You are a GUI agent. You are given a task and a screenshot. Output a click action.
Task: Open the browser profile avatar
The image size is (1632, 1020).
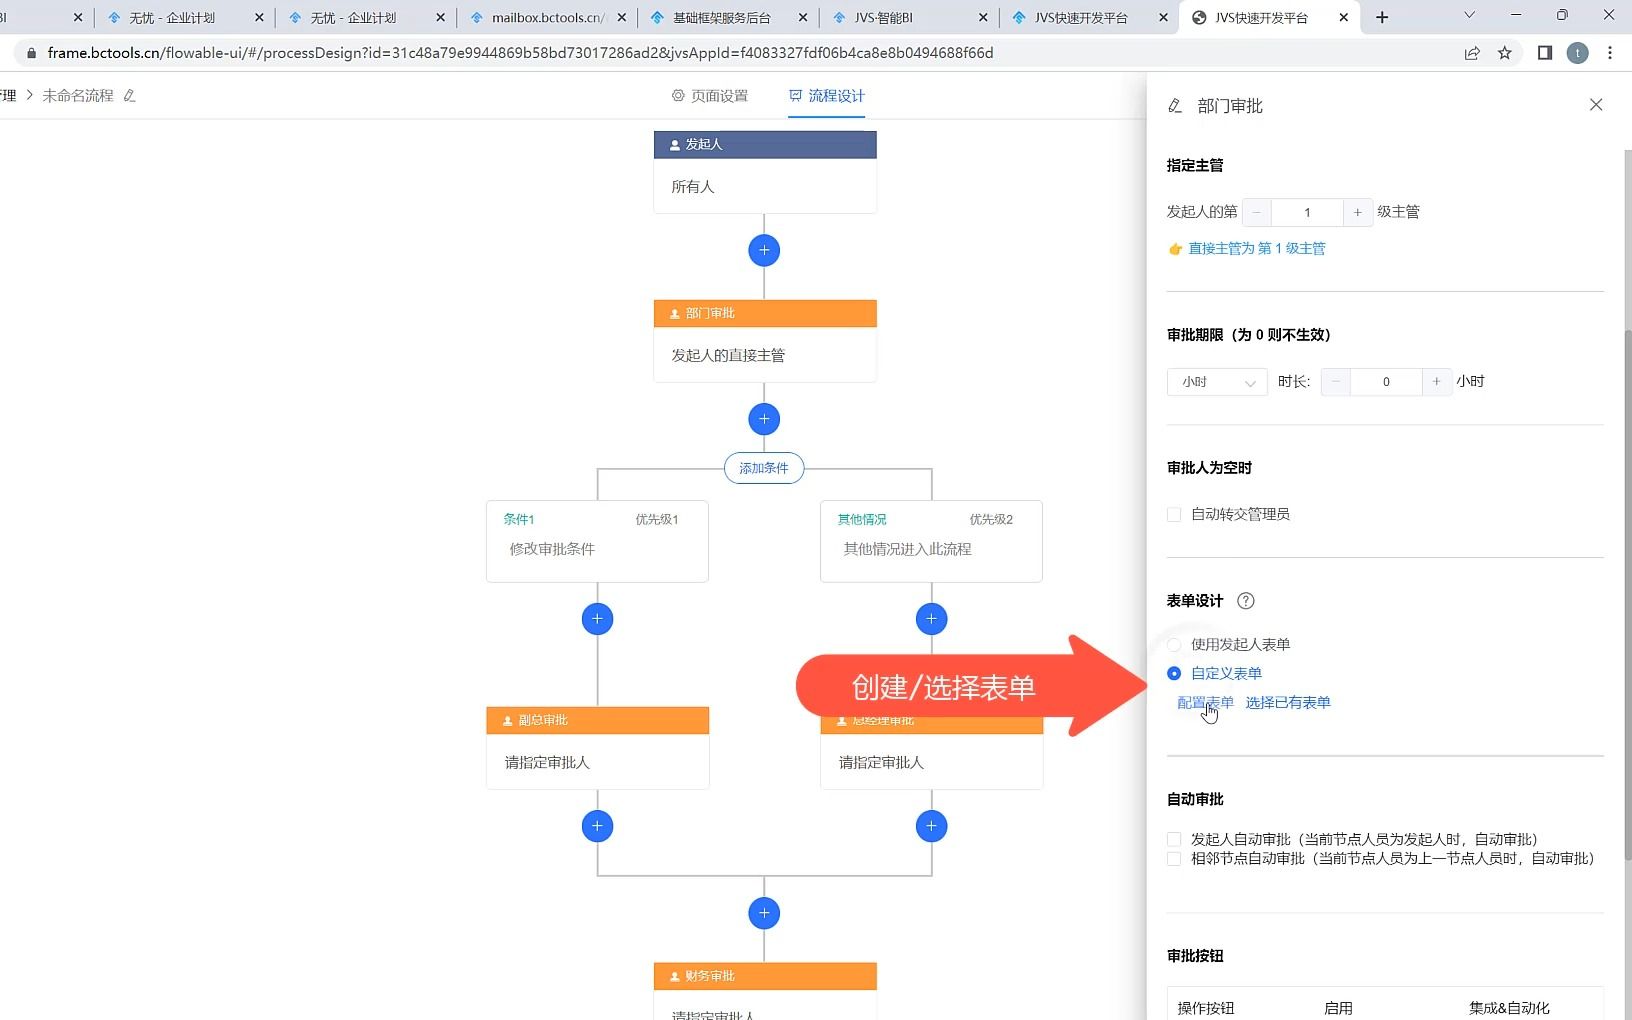pos(1577,53)
